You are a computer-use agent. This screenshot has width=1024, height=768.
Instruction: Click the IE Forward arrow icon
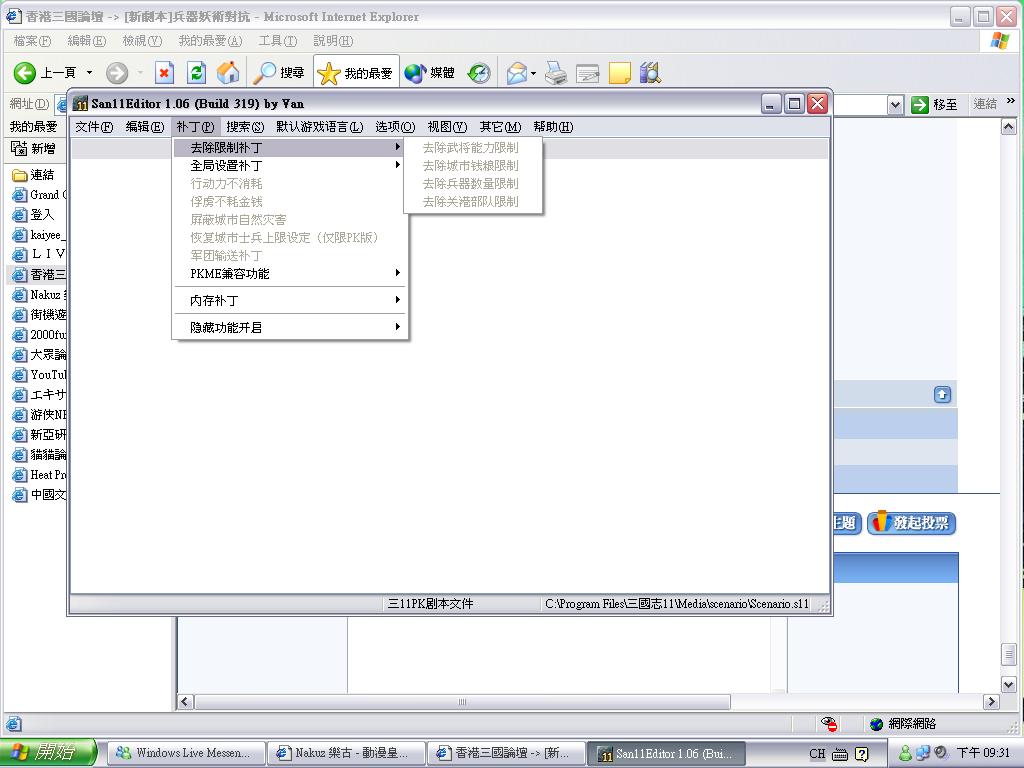117,72
